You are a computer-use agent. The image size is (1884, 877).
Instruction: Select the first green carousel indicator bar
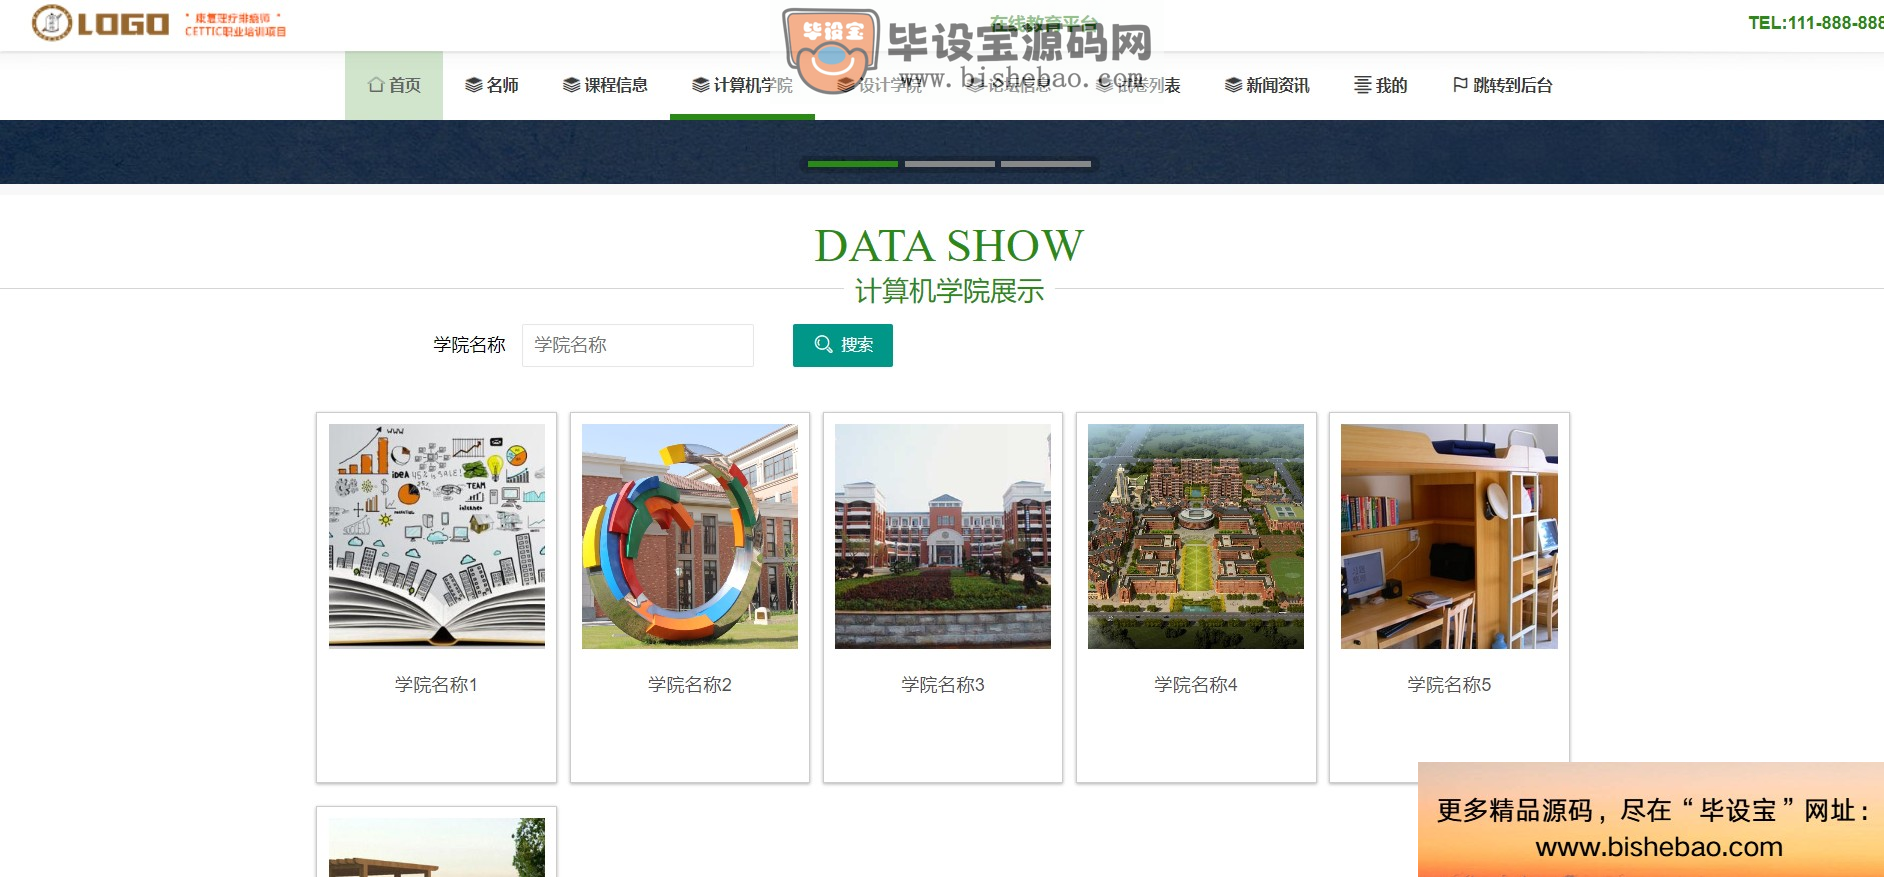[x=853, y=163]
